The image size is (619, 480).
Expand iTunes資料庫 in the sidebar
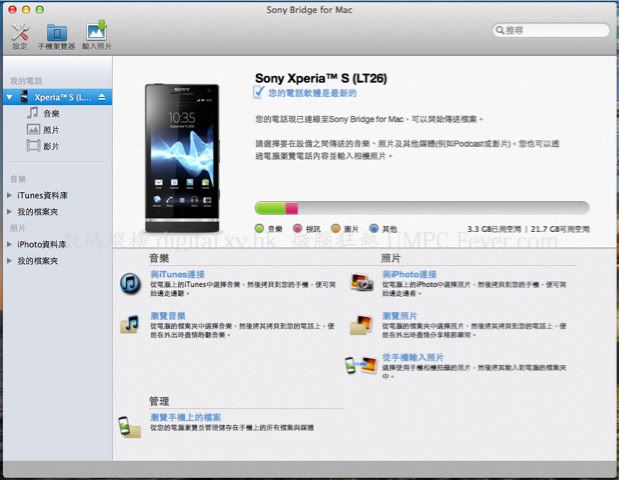point(10,196)
